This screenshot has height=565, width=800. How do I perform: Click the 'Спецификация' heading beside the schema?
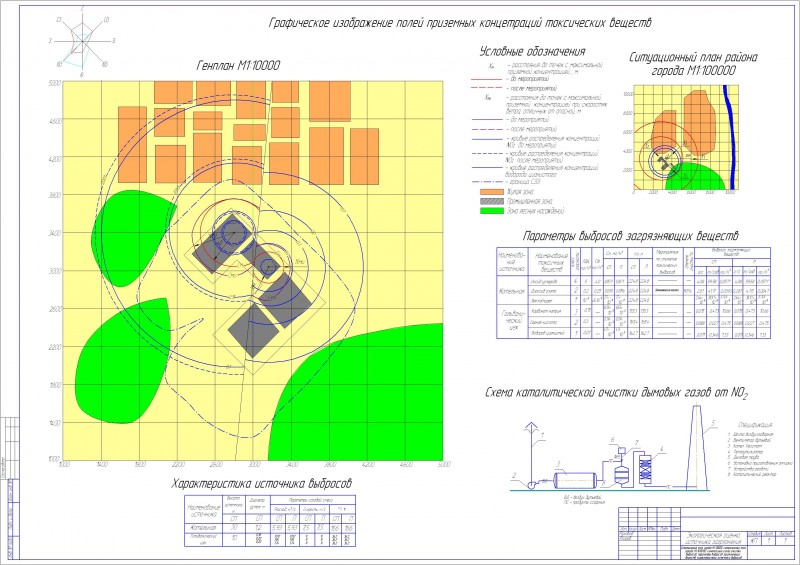(755, 425)
